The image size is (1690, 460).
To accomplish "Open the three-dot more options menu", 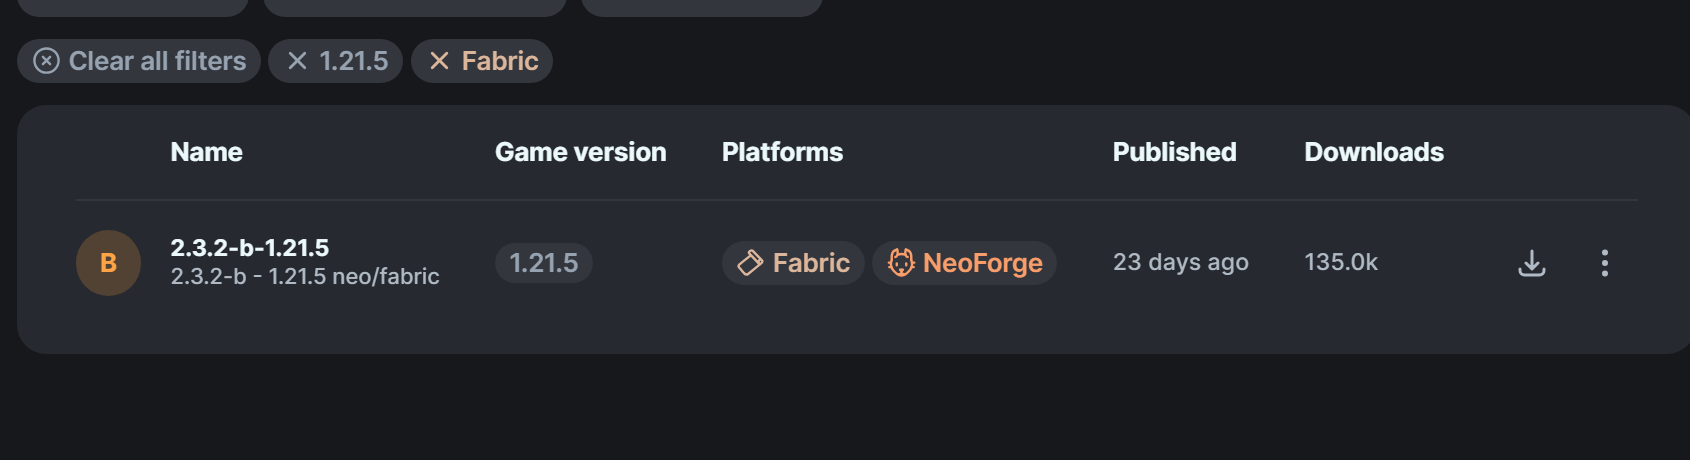I will click(1604, 263).
